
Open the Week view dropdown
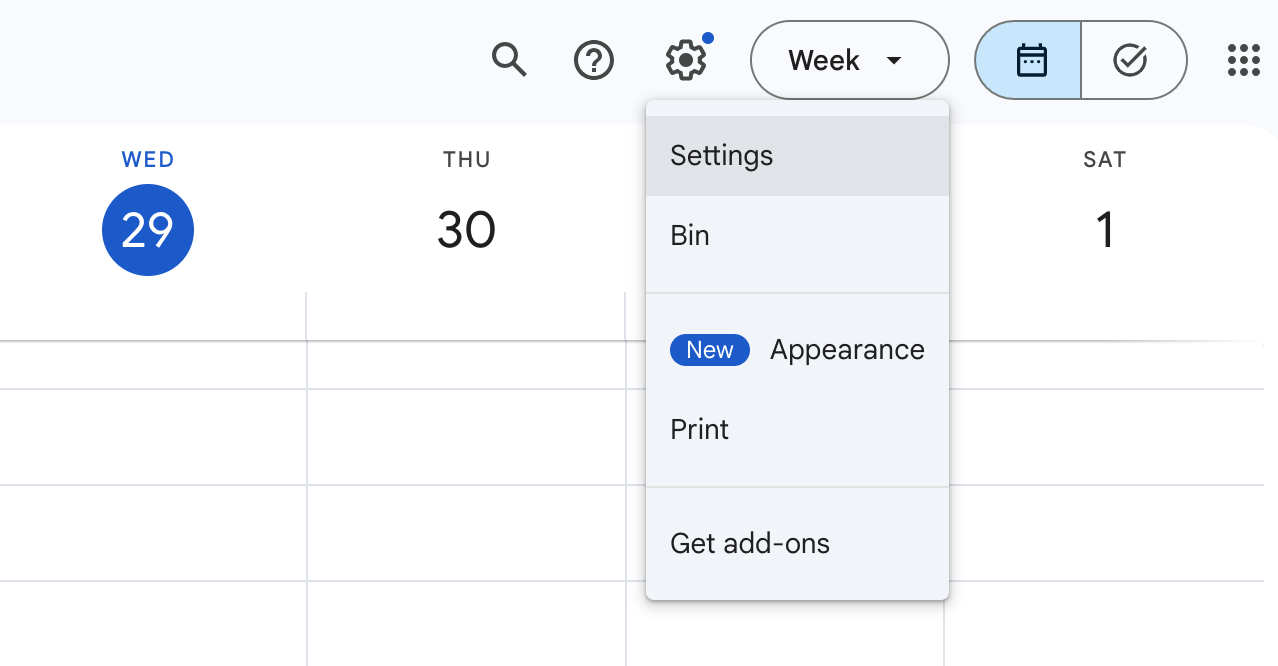click(850, 60)
